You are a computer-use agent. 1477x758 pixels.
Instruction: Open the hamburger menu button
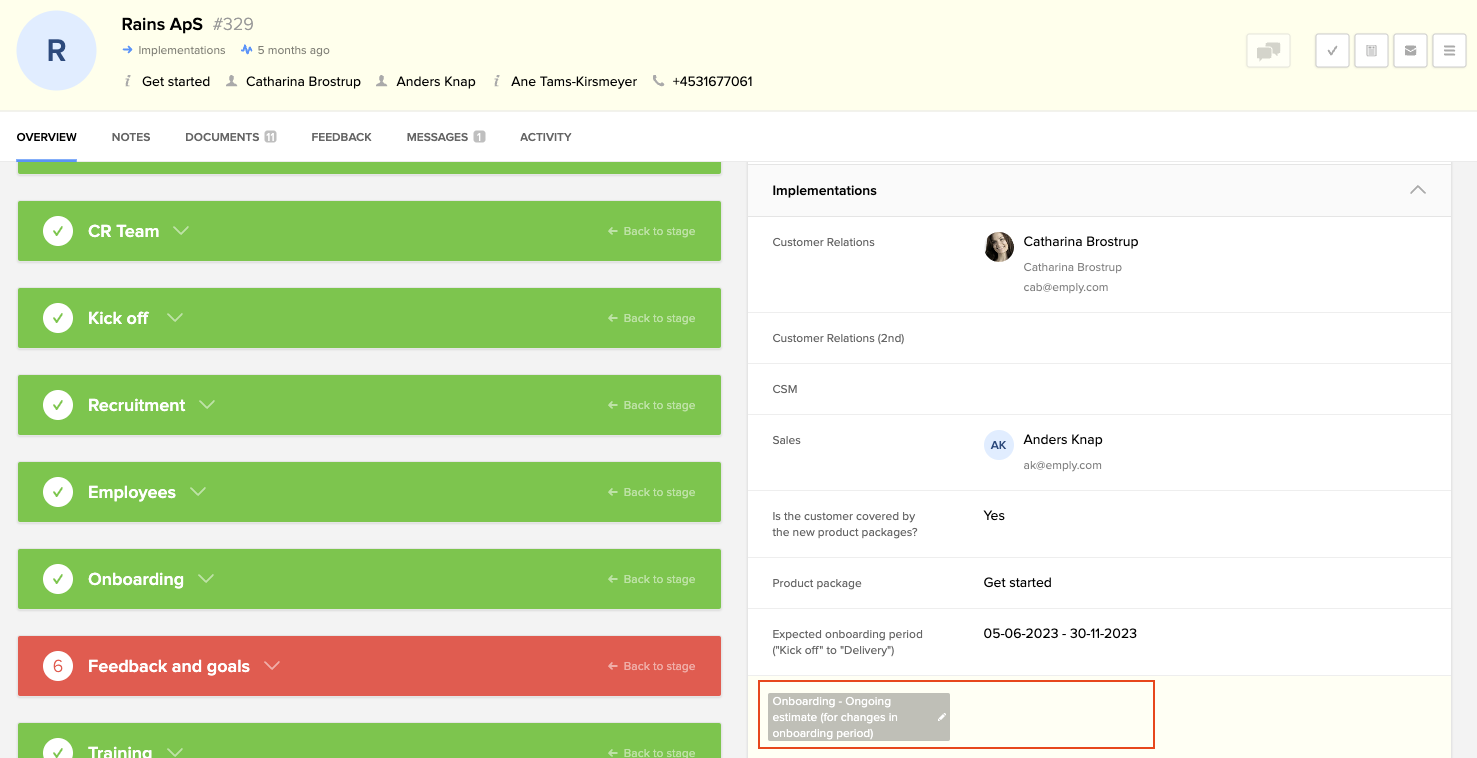click(x=1449, y=51)
